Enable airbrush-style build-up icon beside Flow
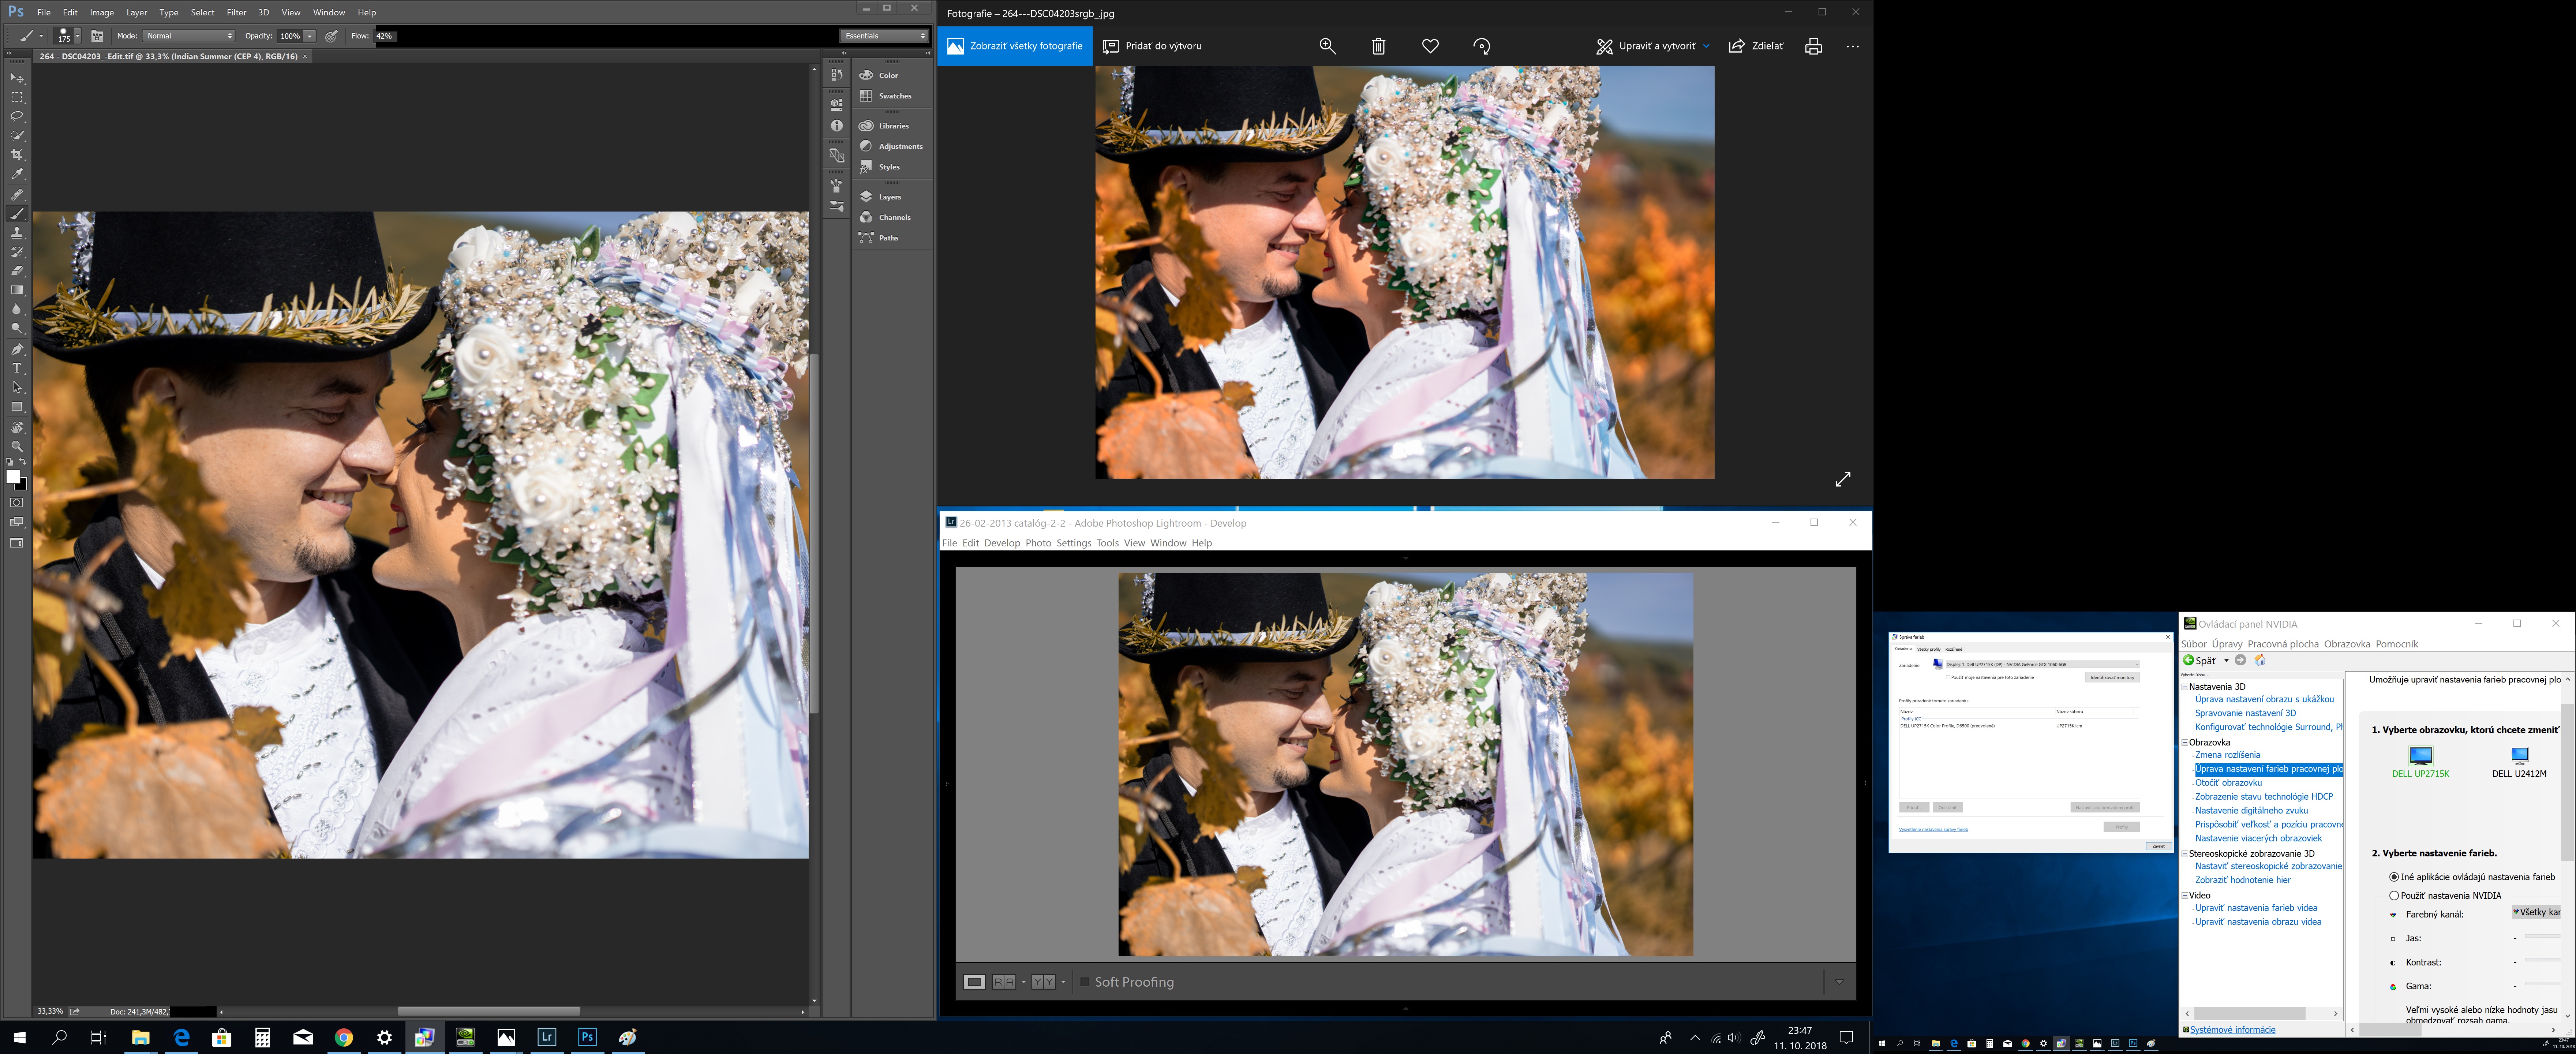This screenshot has height=1054, width=2576. pos(331,36)
